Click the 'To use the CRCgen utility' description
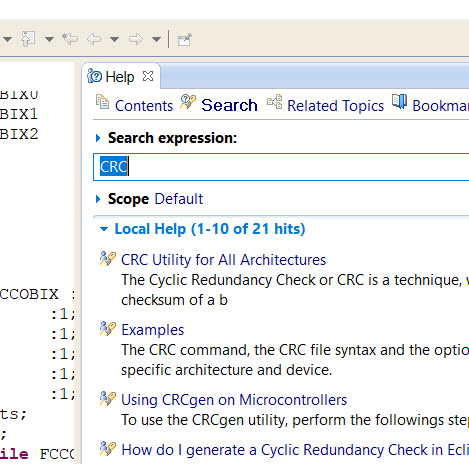This screenshot has height=464, width=469. click(x=295, y=420)
